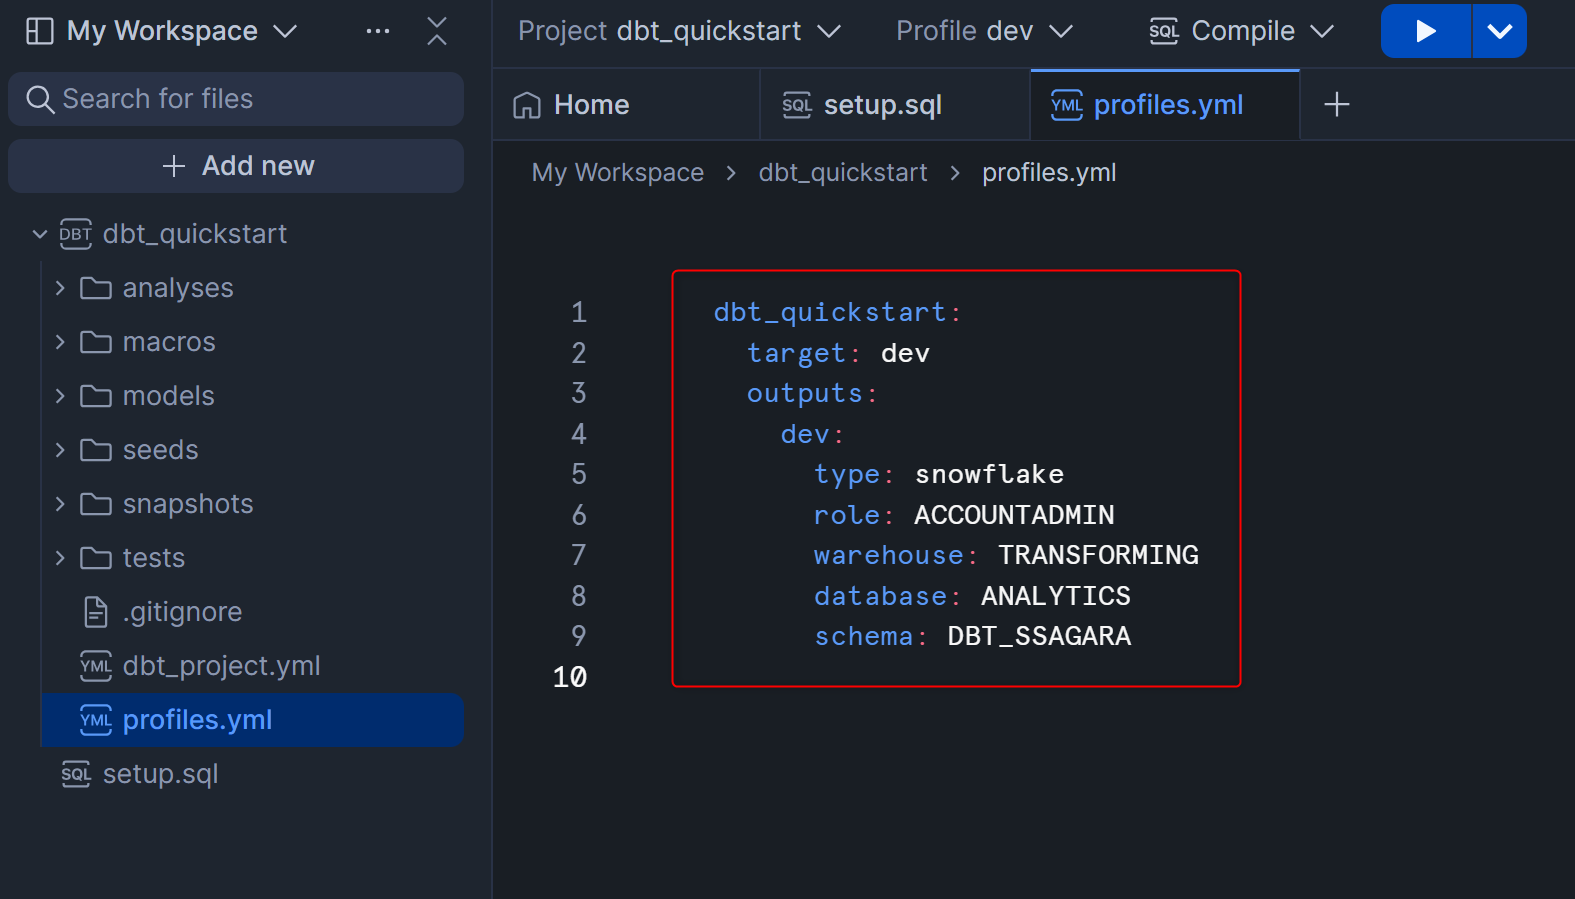Viewport: 1575px width, 899px height.
Task: Expand the tests folder chevron
Action: 60,558
